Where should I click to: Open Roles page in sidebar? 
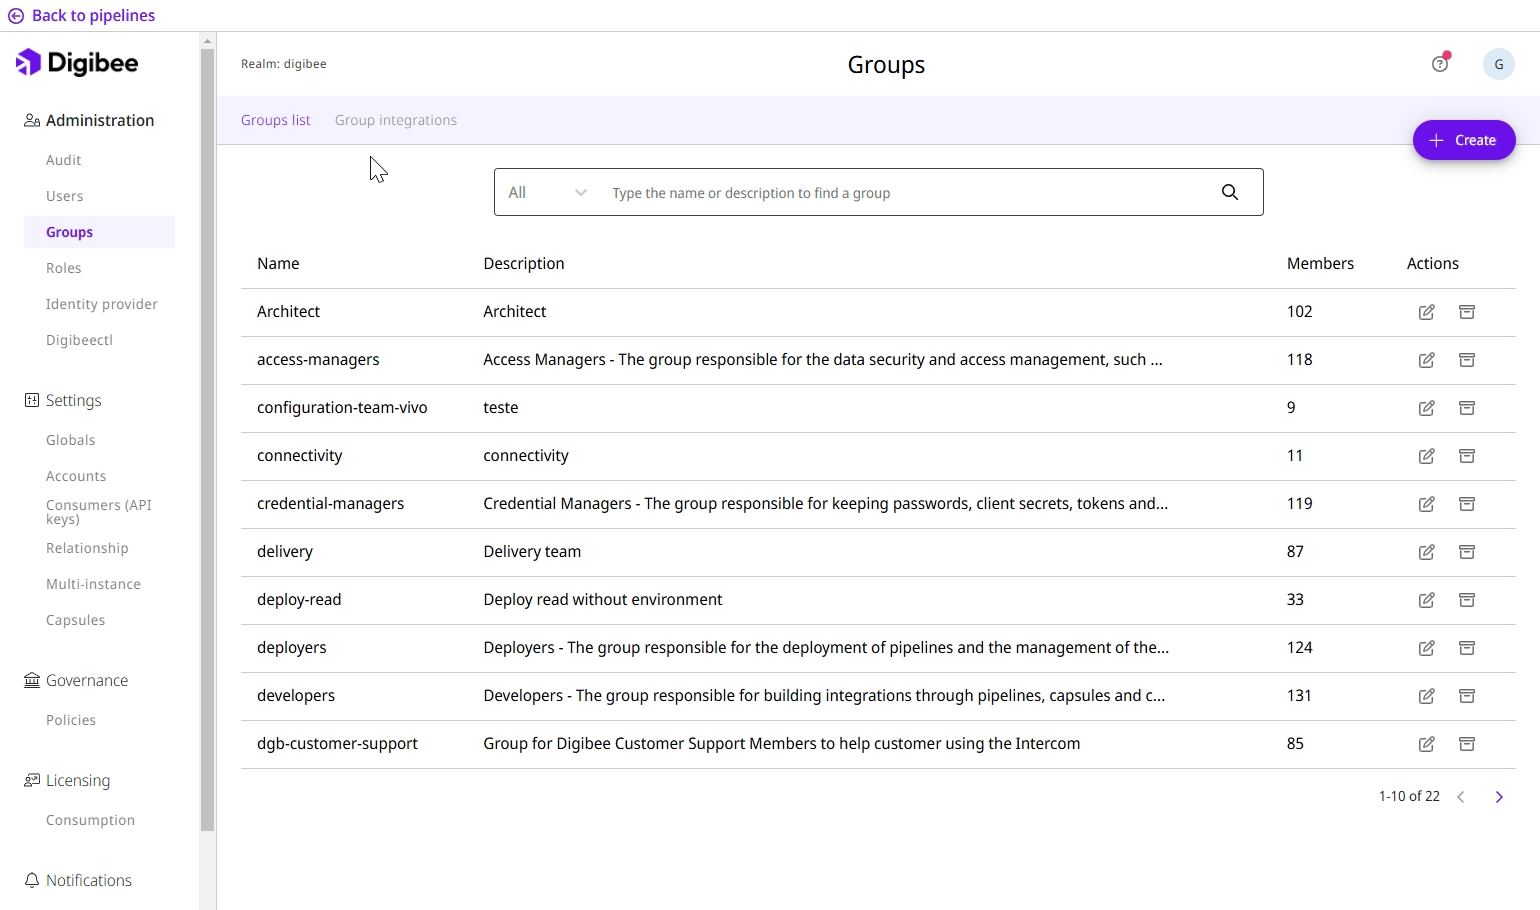pos(64,268)
